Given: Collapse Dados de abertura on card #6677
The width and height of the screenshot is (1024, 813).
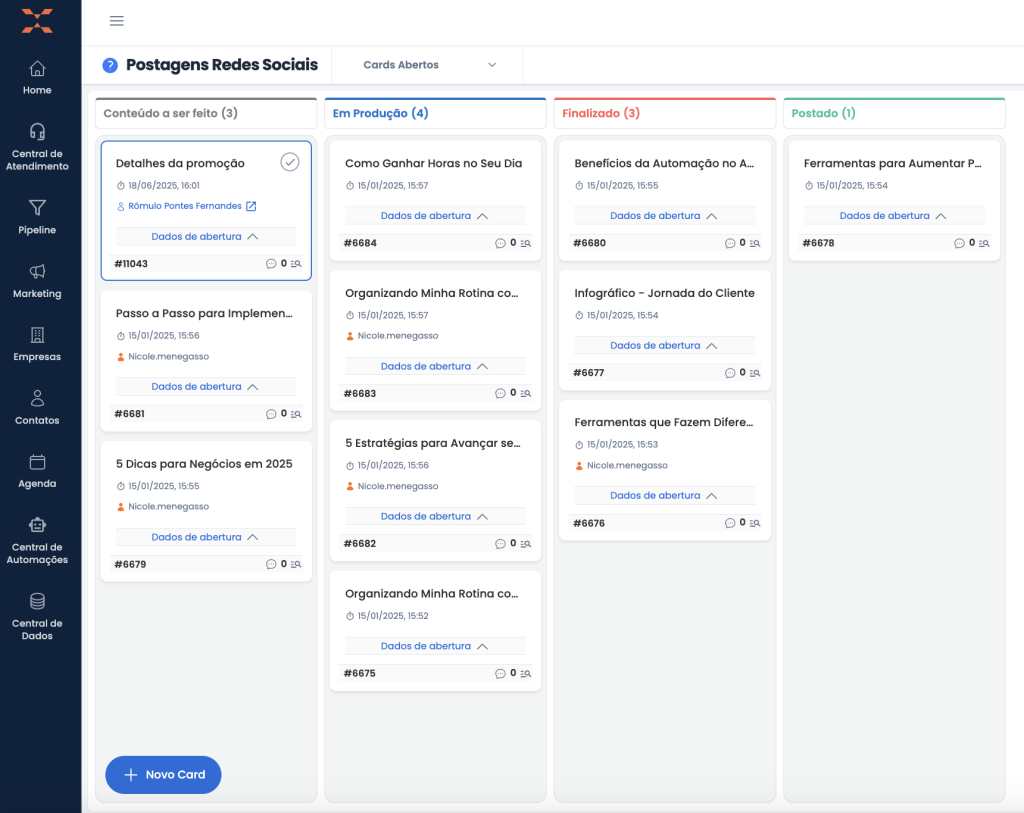Looking at the screenshot, I should tap(664, 346).
